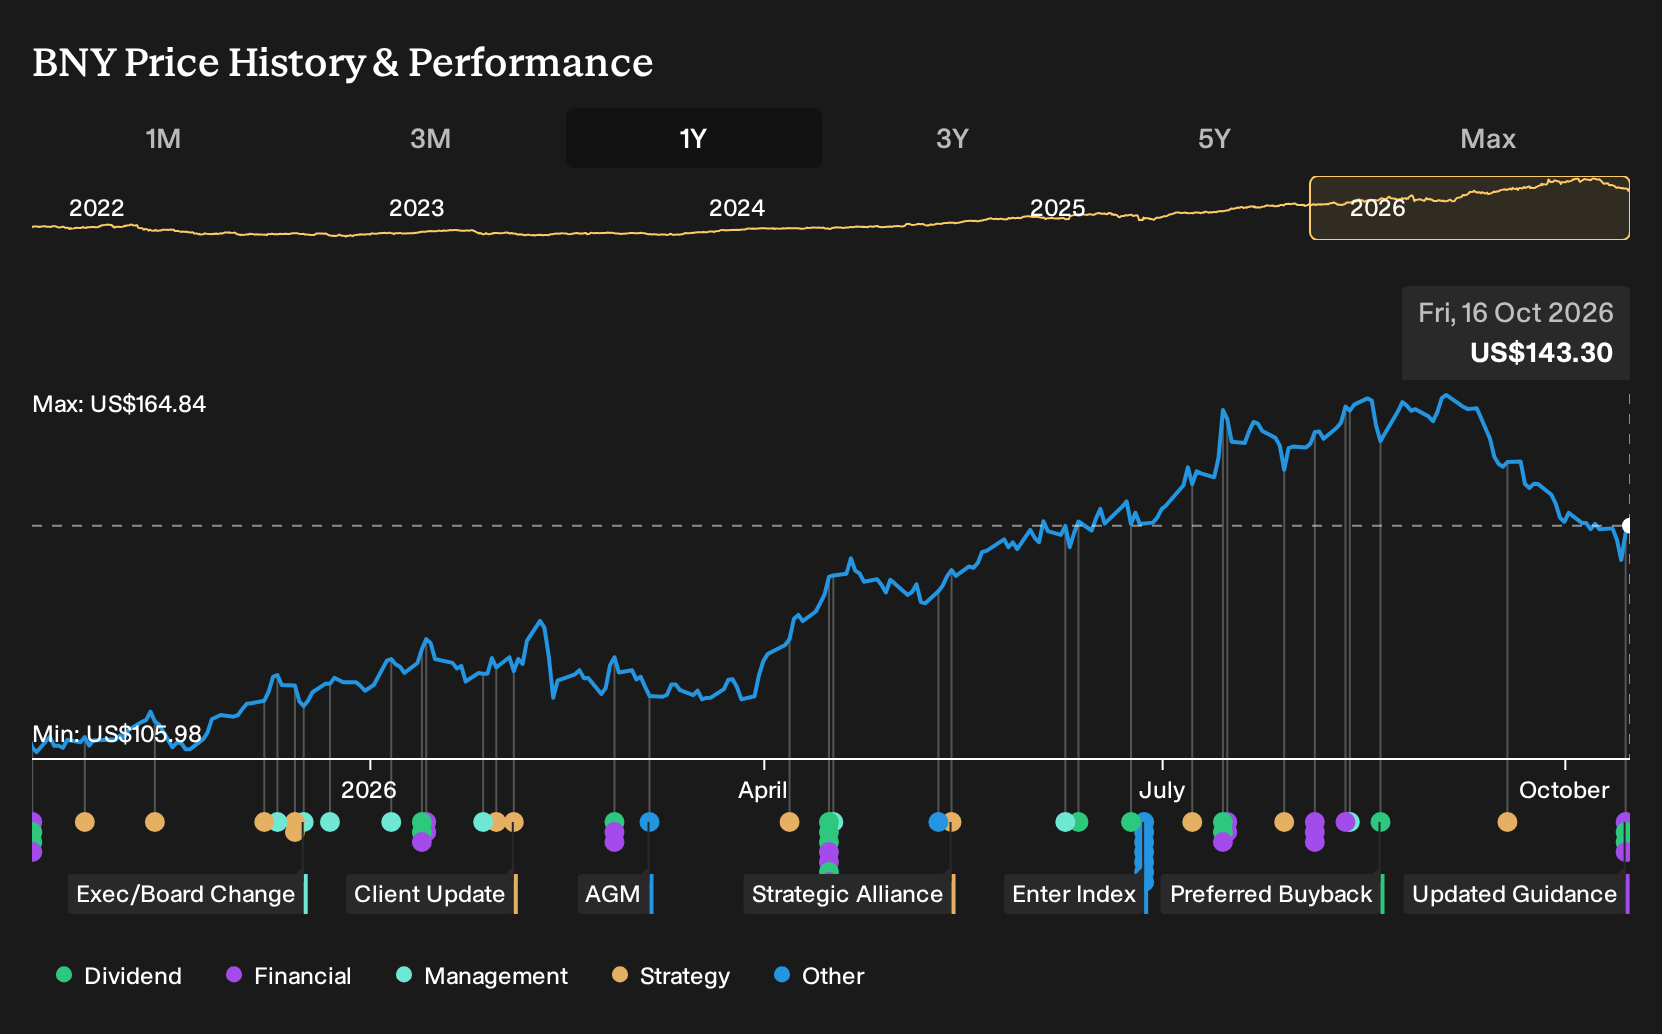
Task: Open the Enter Index event label
Action: tap(1075, 894)
